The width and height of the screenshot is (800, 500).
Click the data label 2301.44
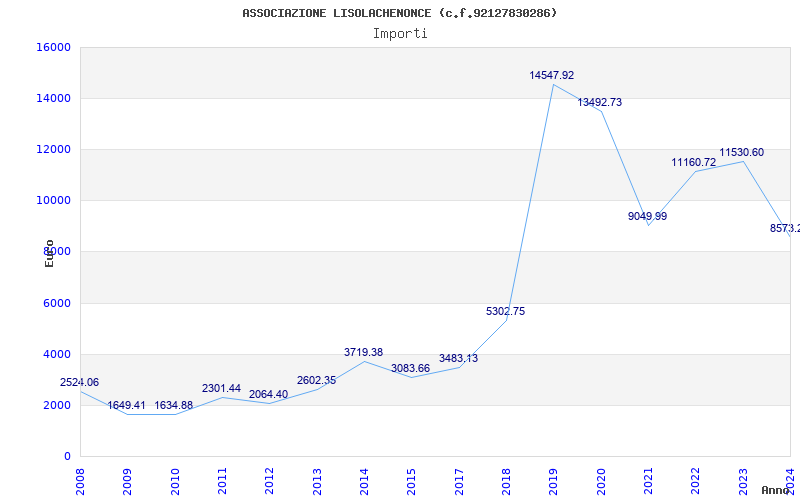point(221,389)
